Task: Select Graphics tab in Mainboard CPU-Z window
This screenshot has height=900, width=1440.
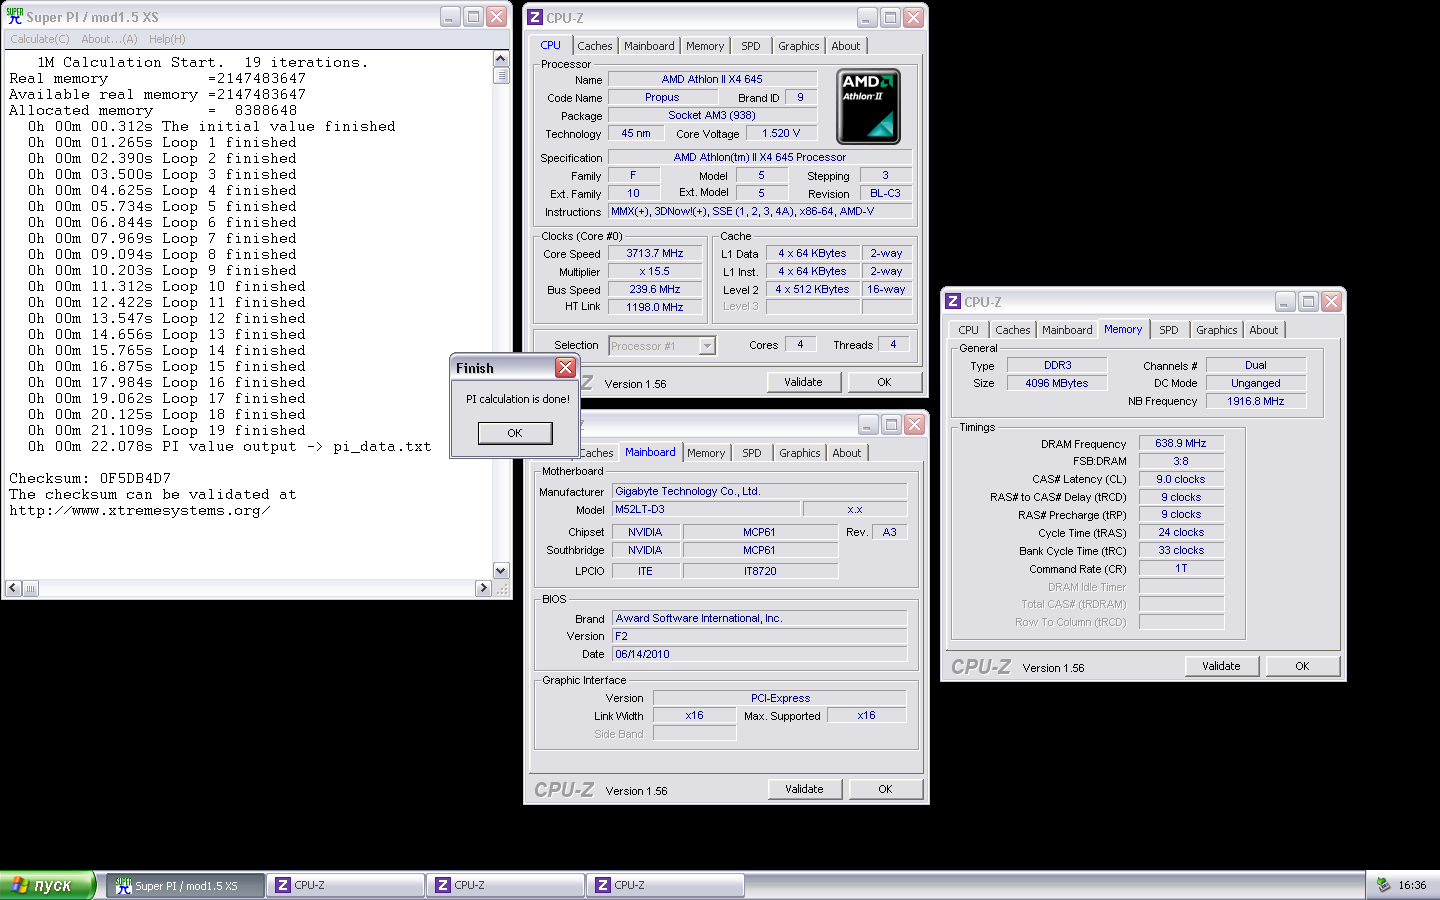Action: click(x=800, y=453)
